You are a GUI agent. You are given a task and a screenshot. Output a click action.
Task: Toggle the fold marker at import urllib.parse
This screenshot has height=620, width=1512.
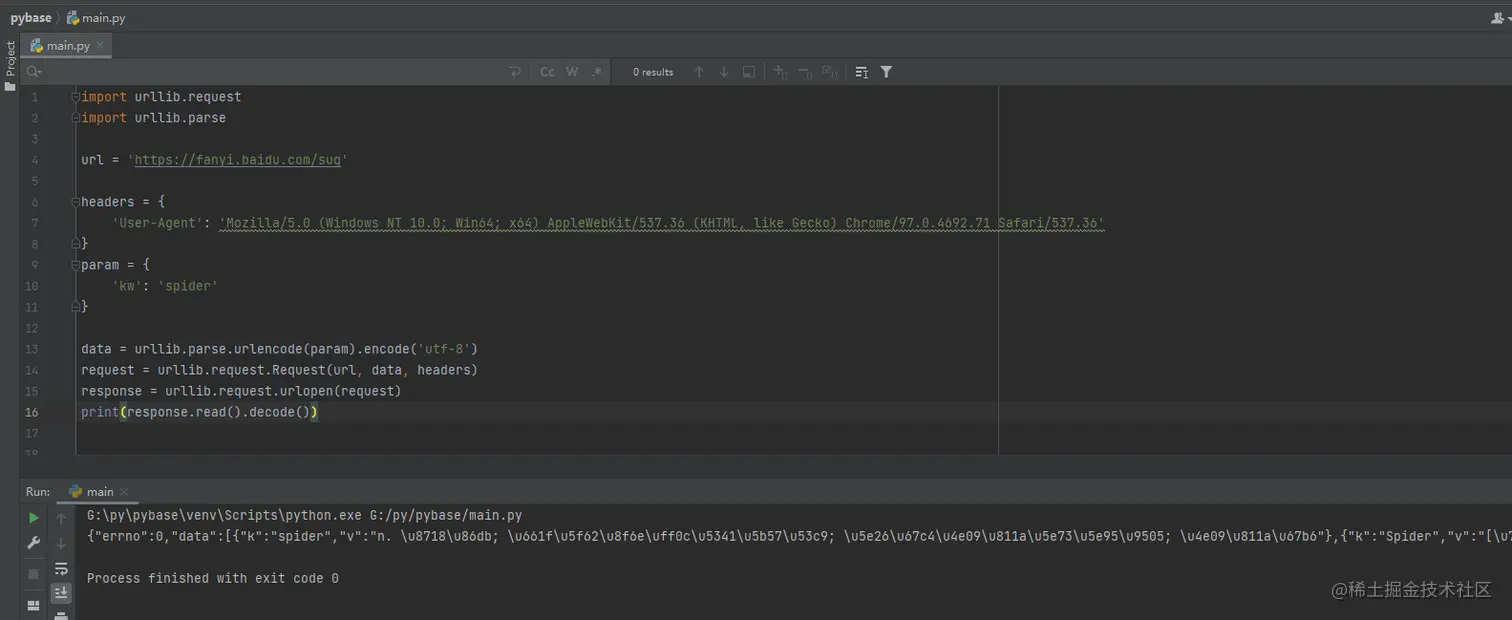75,118
